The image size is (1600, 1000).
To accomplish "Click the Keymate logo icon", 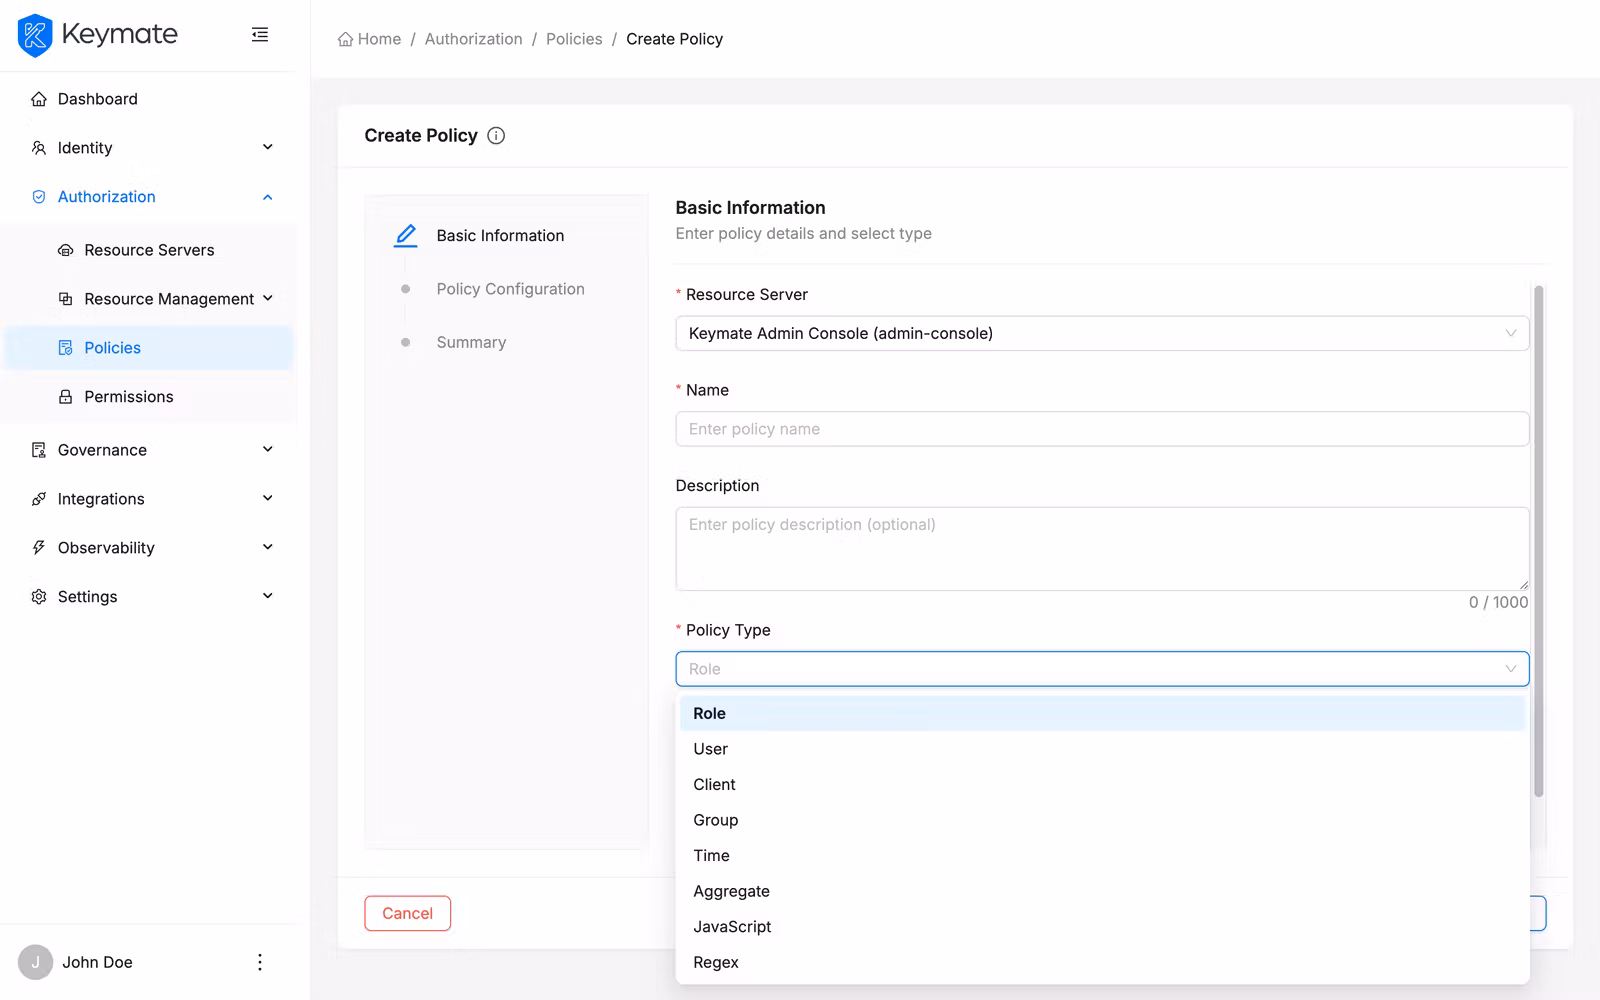I will tap(34, 35).
